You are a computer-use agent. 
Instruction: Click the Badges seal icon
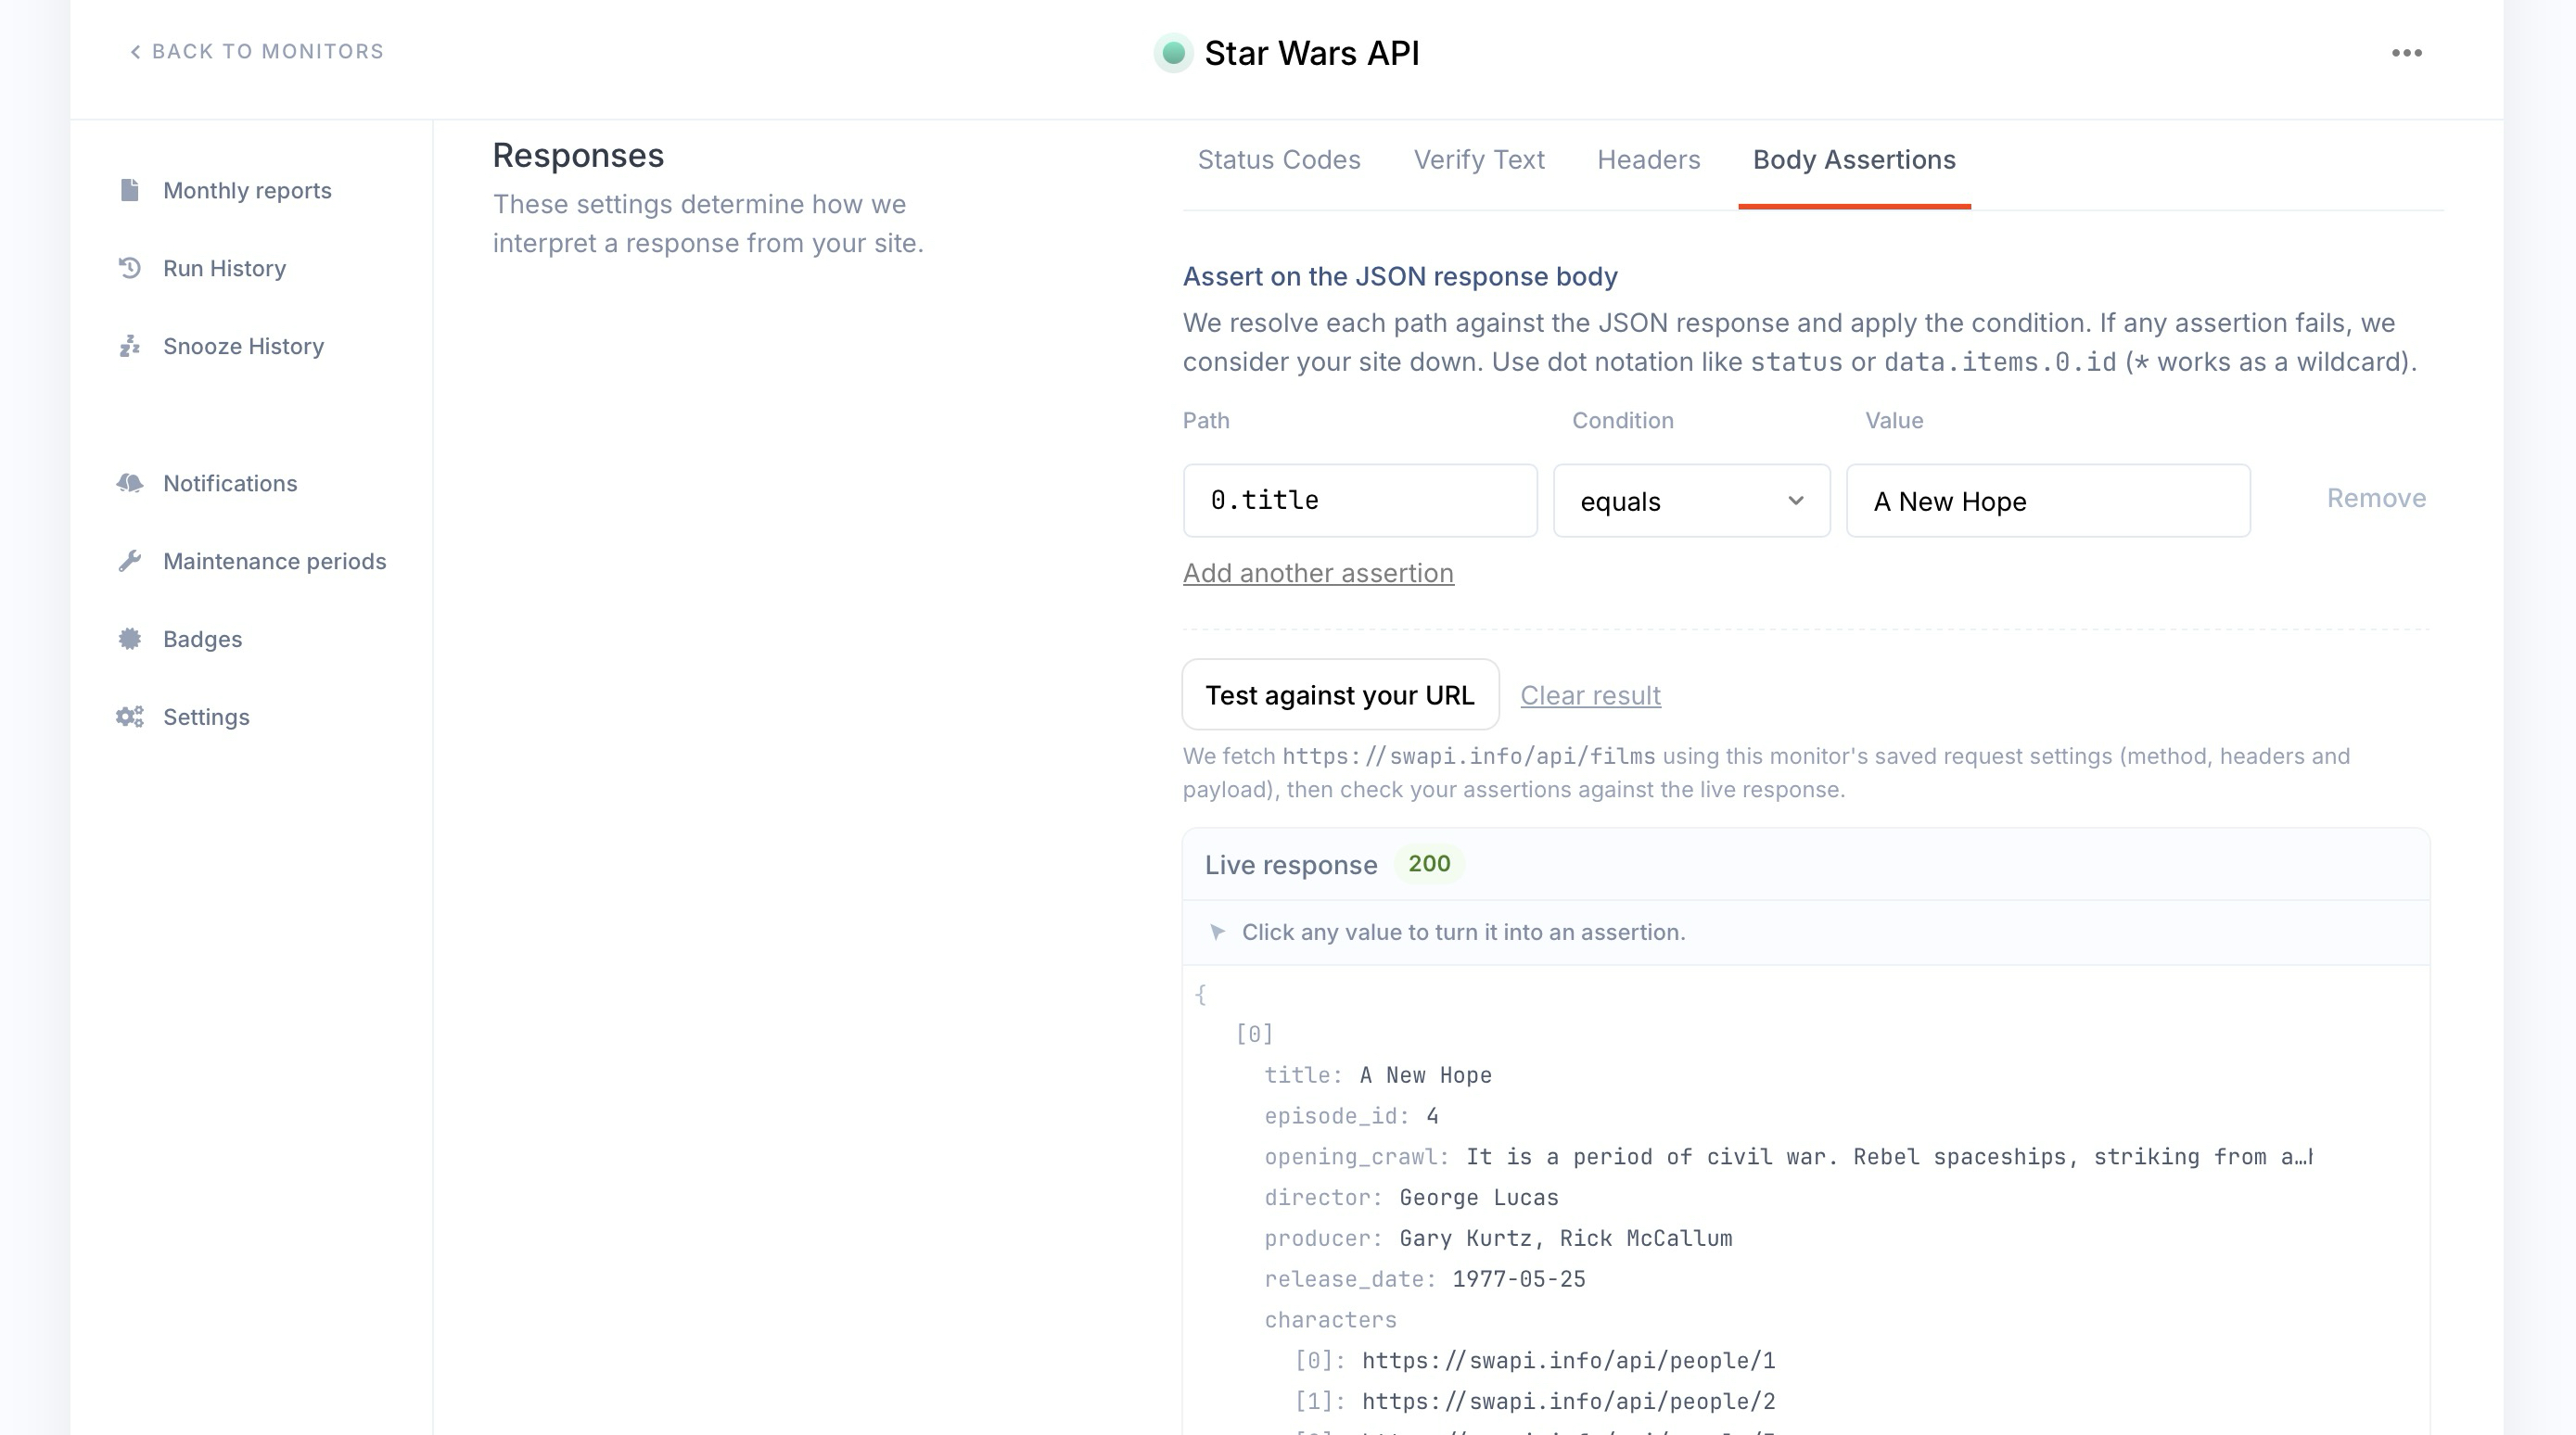pos(129,639)
